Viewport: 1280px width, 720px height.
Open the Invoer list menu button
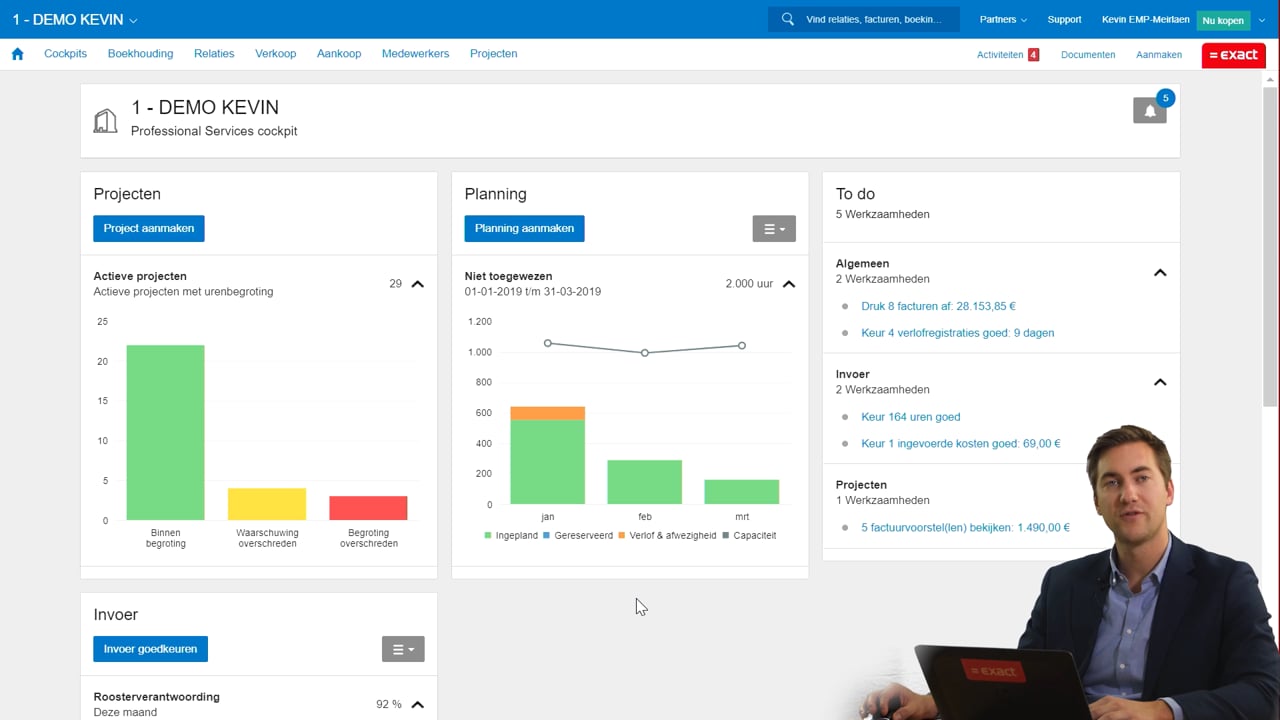coord(403,649)
